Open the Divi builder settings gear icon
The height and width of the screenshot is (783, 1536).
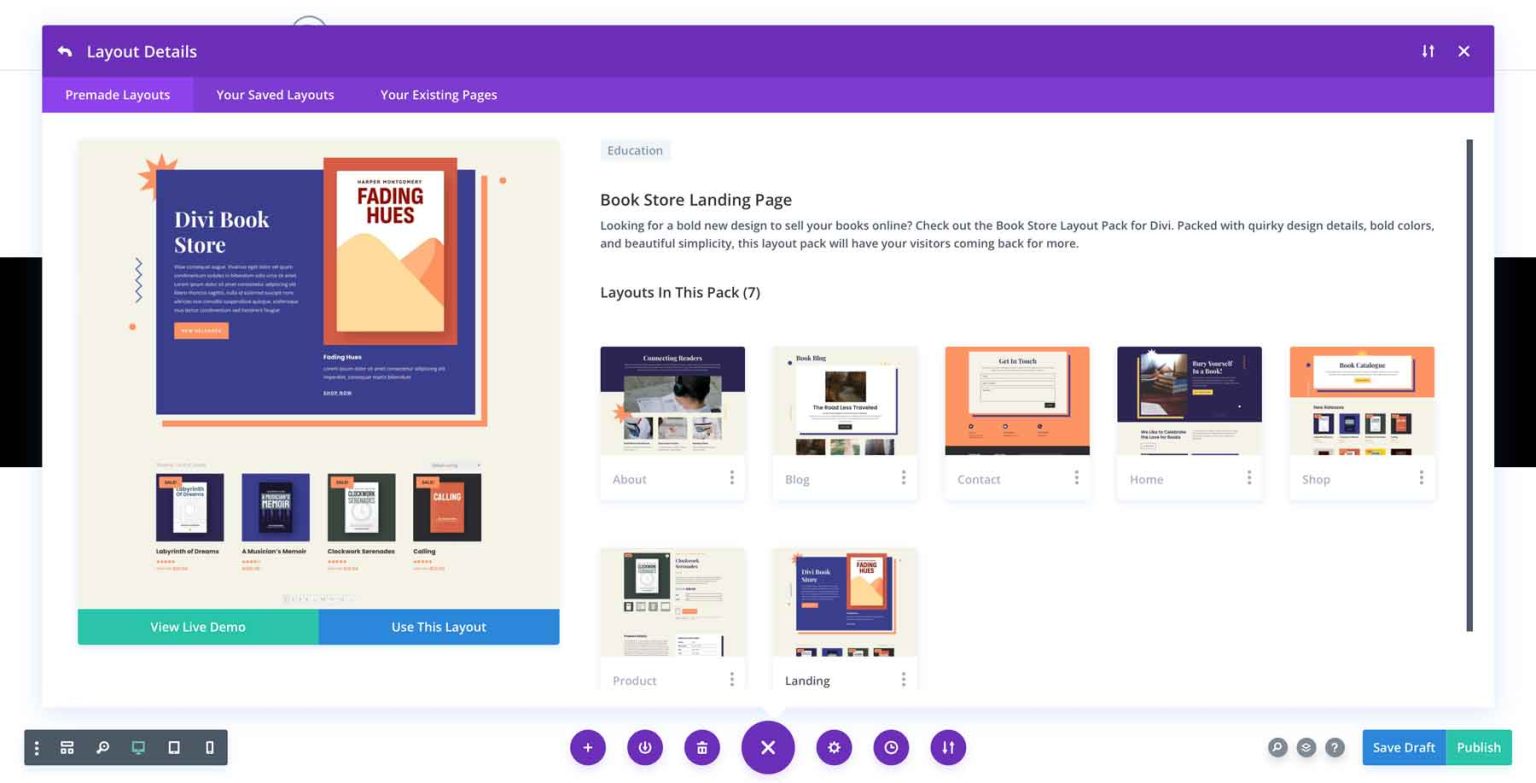point(834,747)
